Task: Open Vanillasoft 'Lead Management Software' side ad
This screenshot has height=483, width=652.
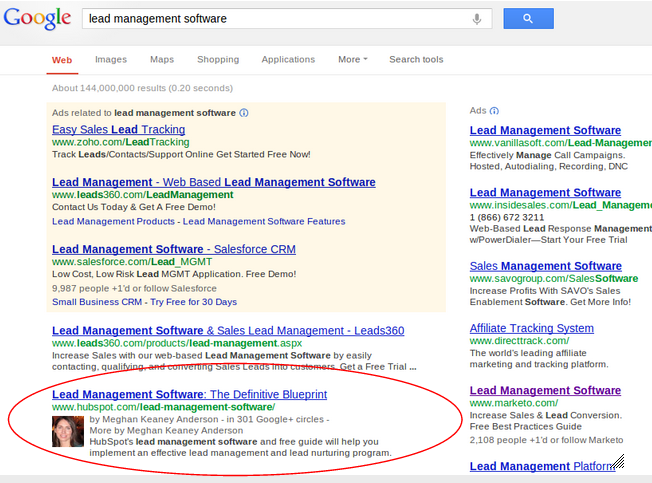Action: click(x=545, y=130)
